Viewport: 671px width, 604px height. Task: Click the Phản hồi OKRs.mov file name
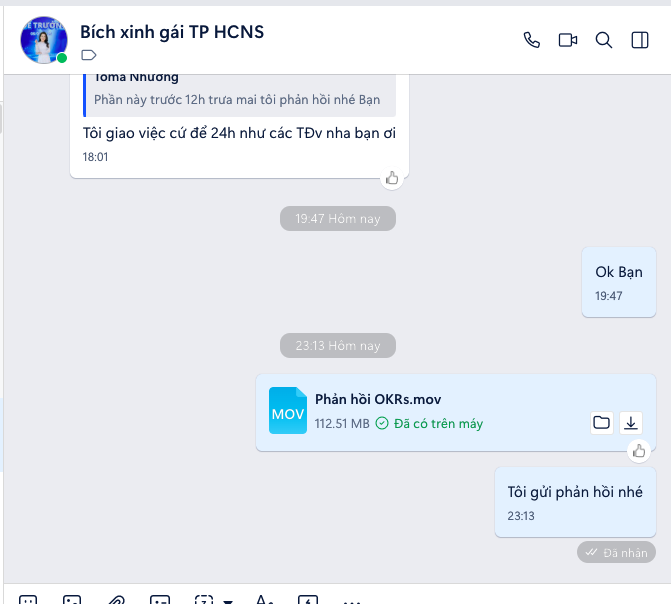click(x=378, y=399)
